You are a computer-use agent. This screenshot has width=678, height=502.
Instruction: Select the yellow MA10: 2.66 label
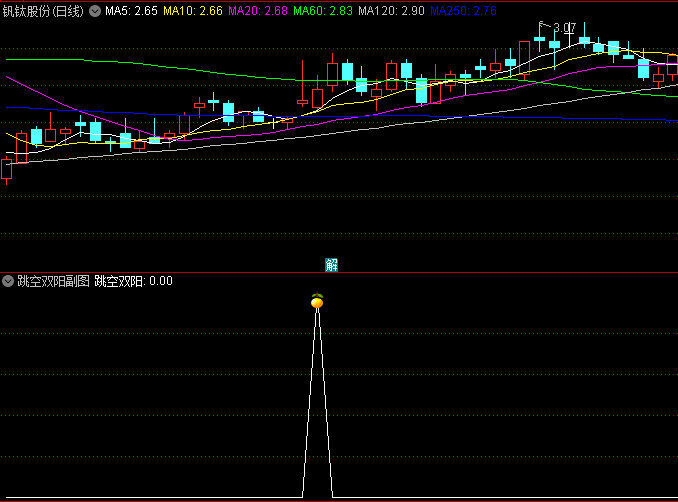(x=193, y=11)
